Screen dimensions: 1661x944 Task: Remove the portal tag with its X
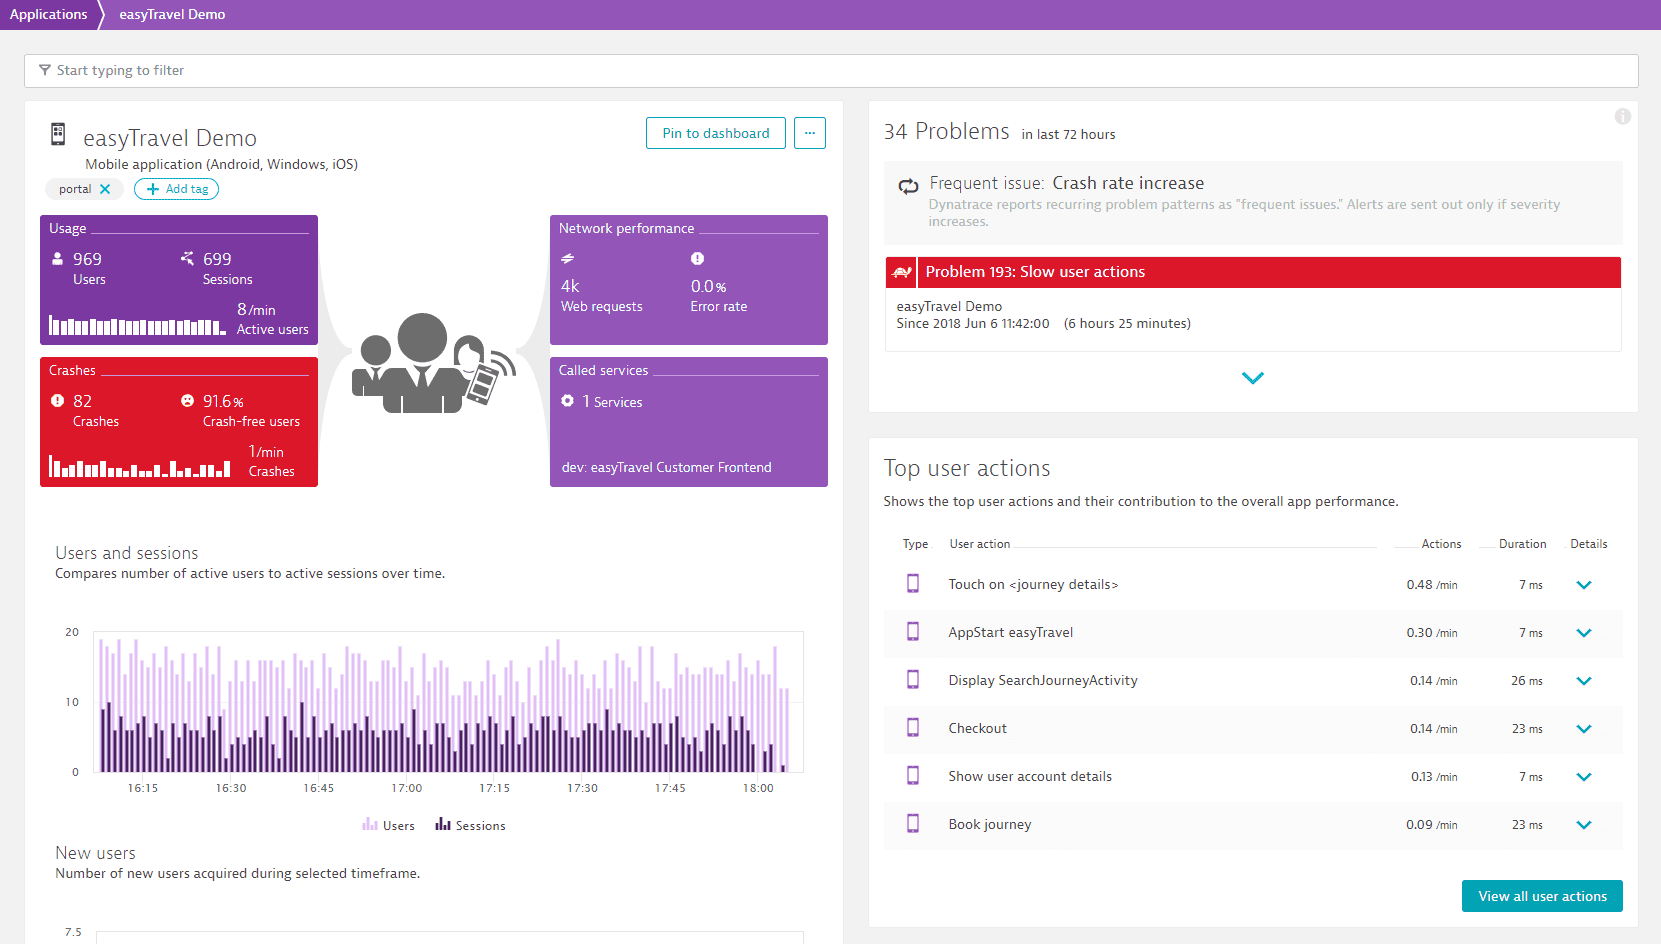(x=105, y=189)
